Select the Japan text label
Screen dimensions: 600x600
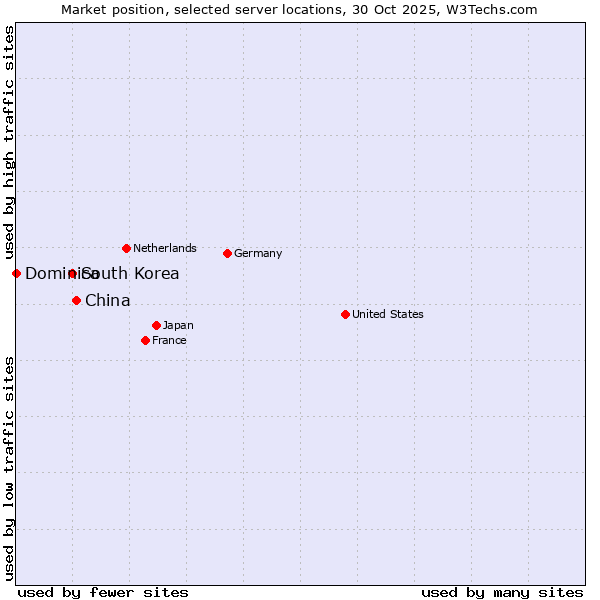tap(178, 325)
